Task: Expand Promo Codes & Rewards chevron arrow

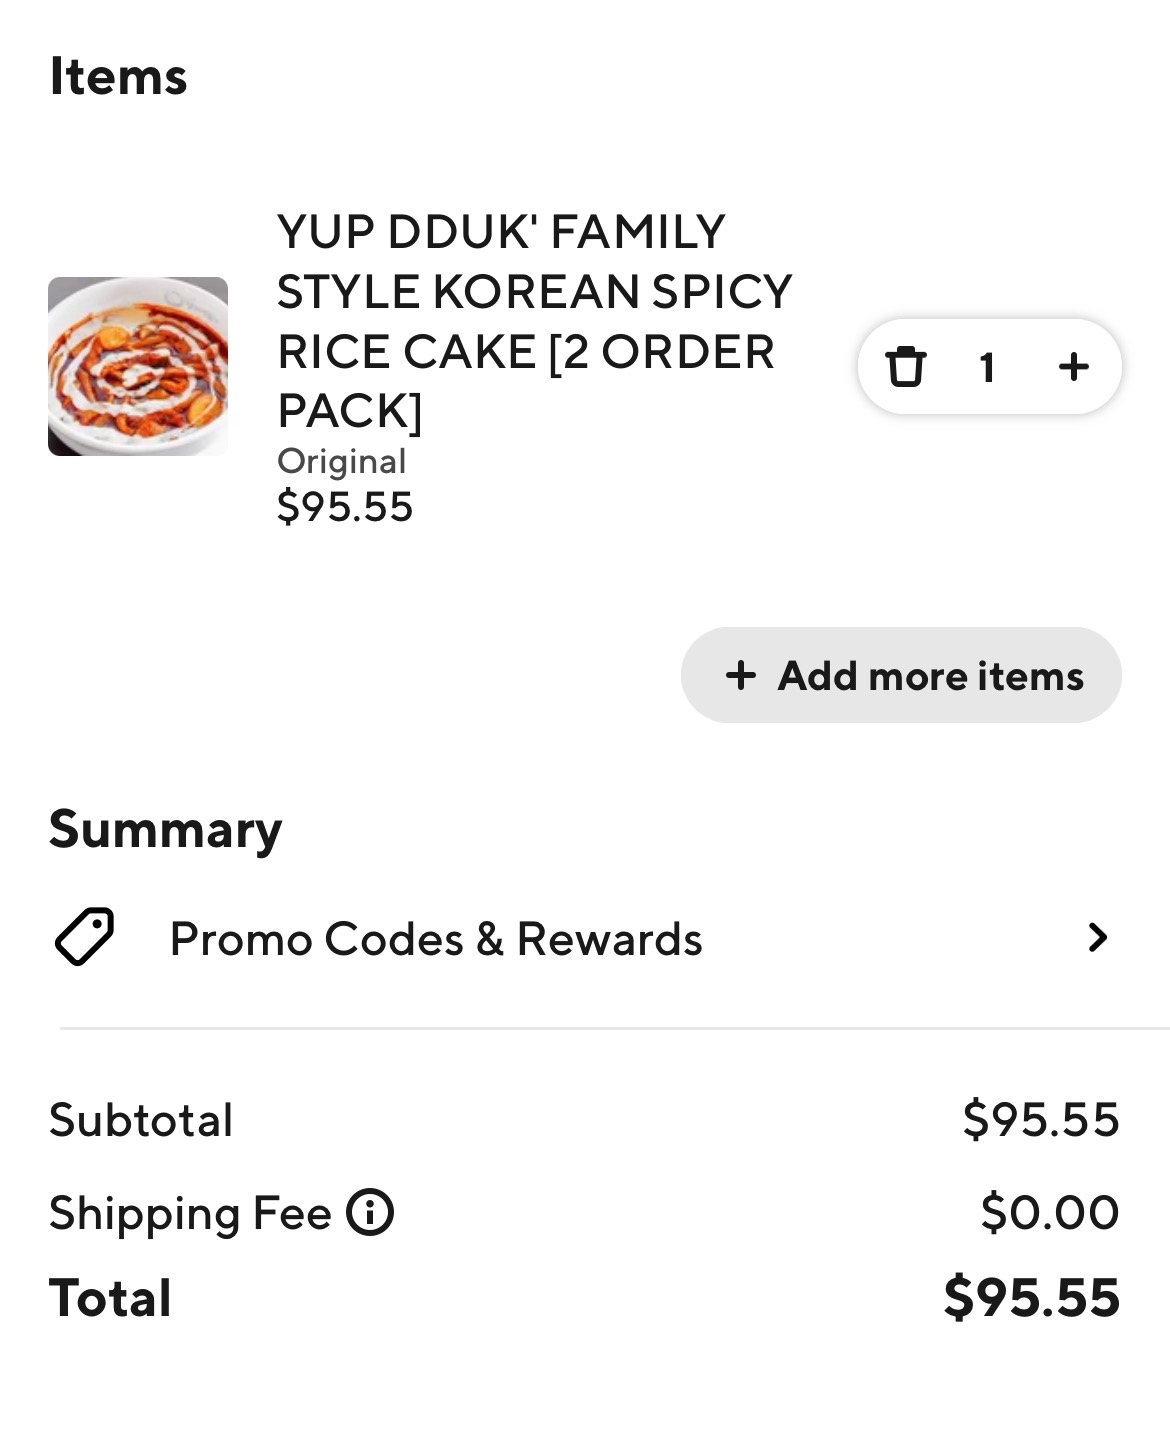Action: point(1097,937)
